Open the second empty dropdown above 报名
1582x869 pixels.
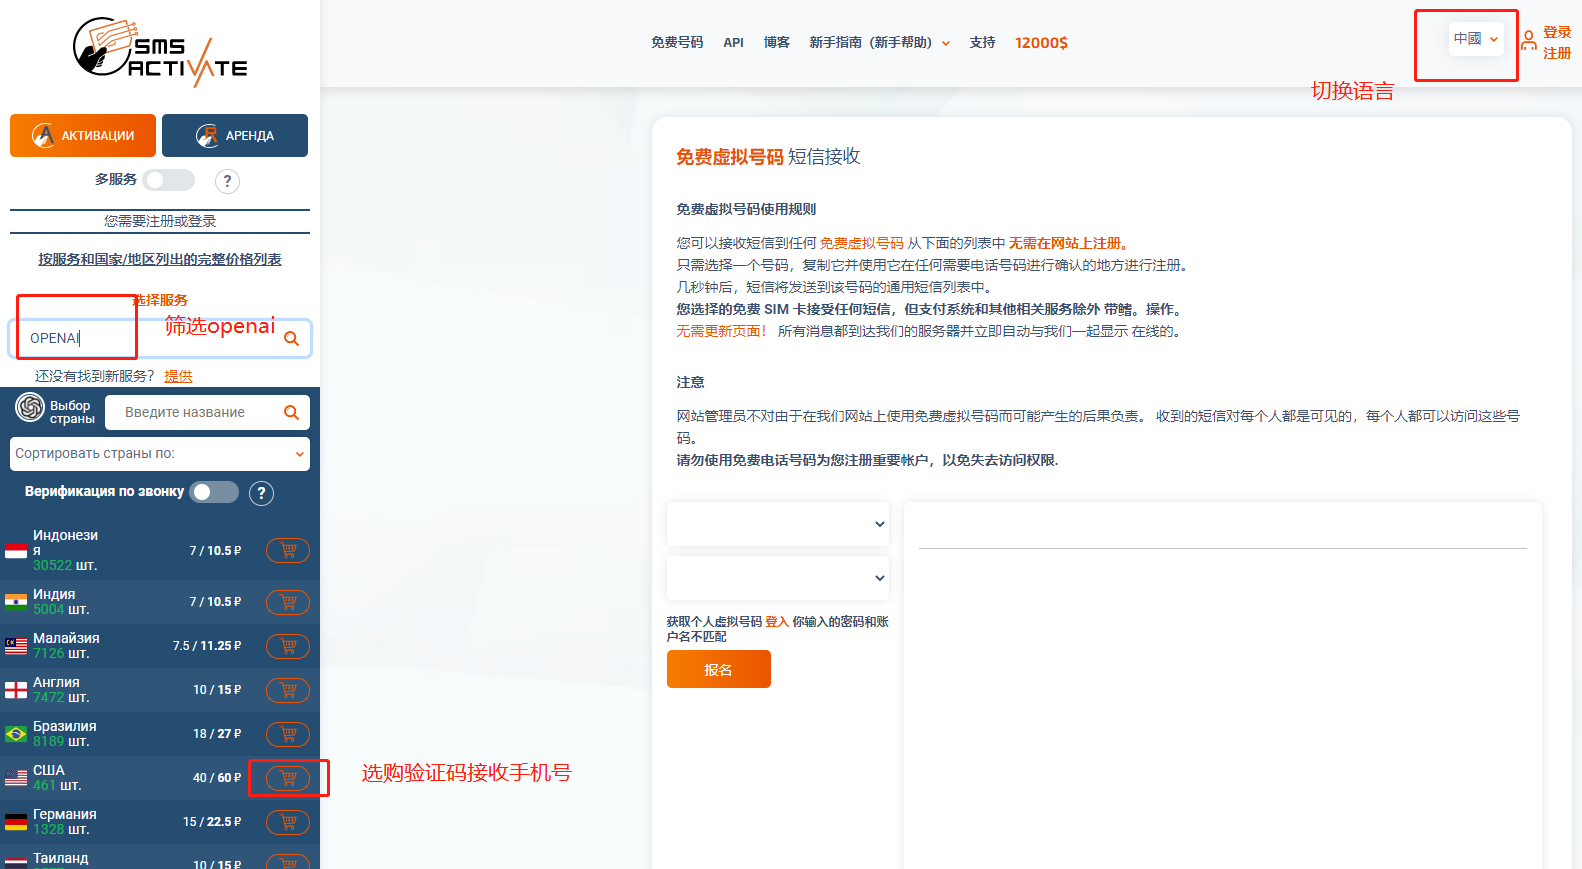[778, 578]
